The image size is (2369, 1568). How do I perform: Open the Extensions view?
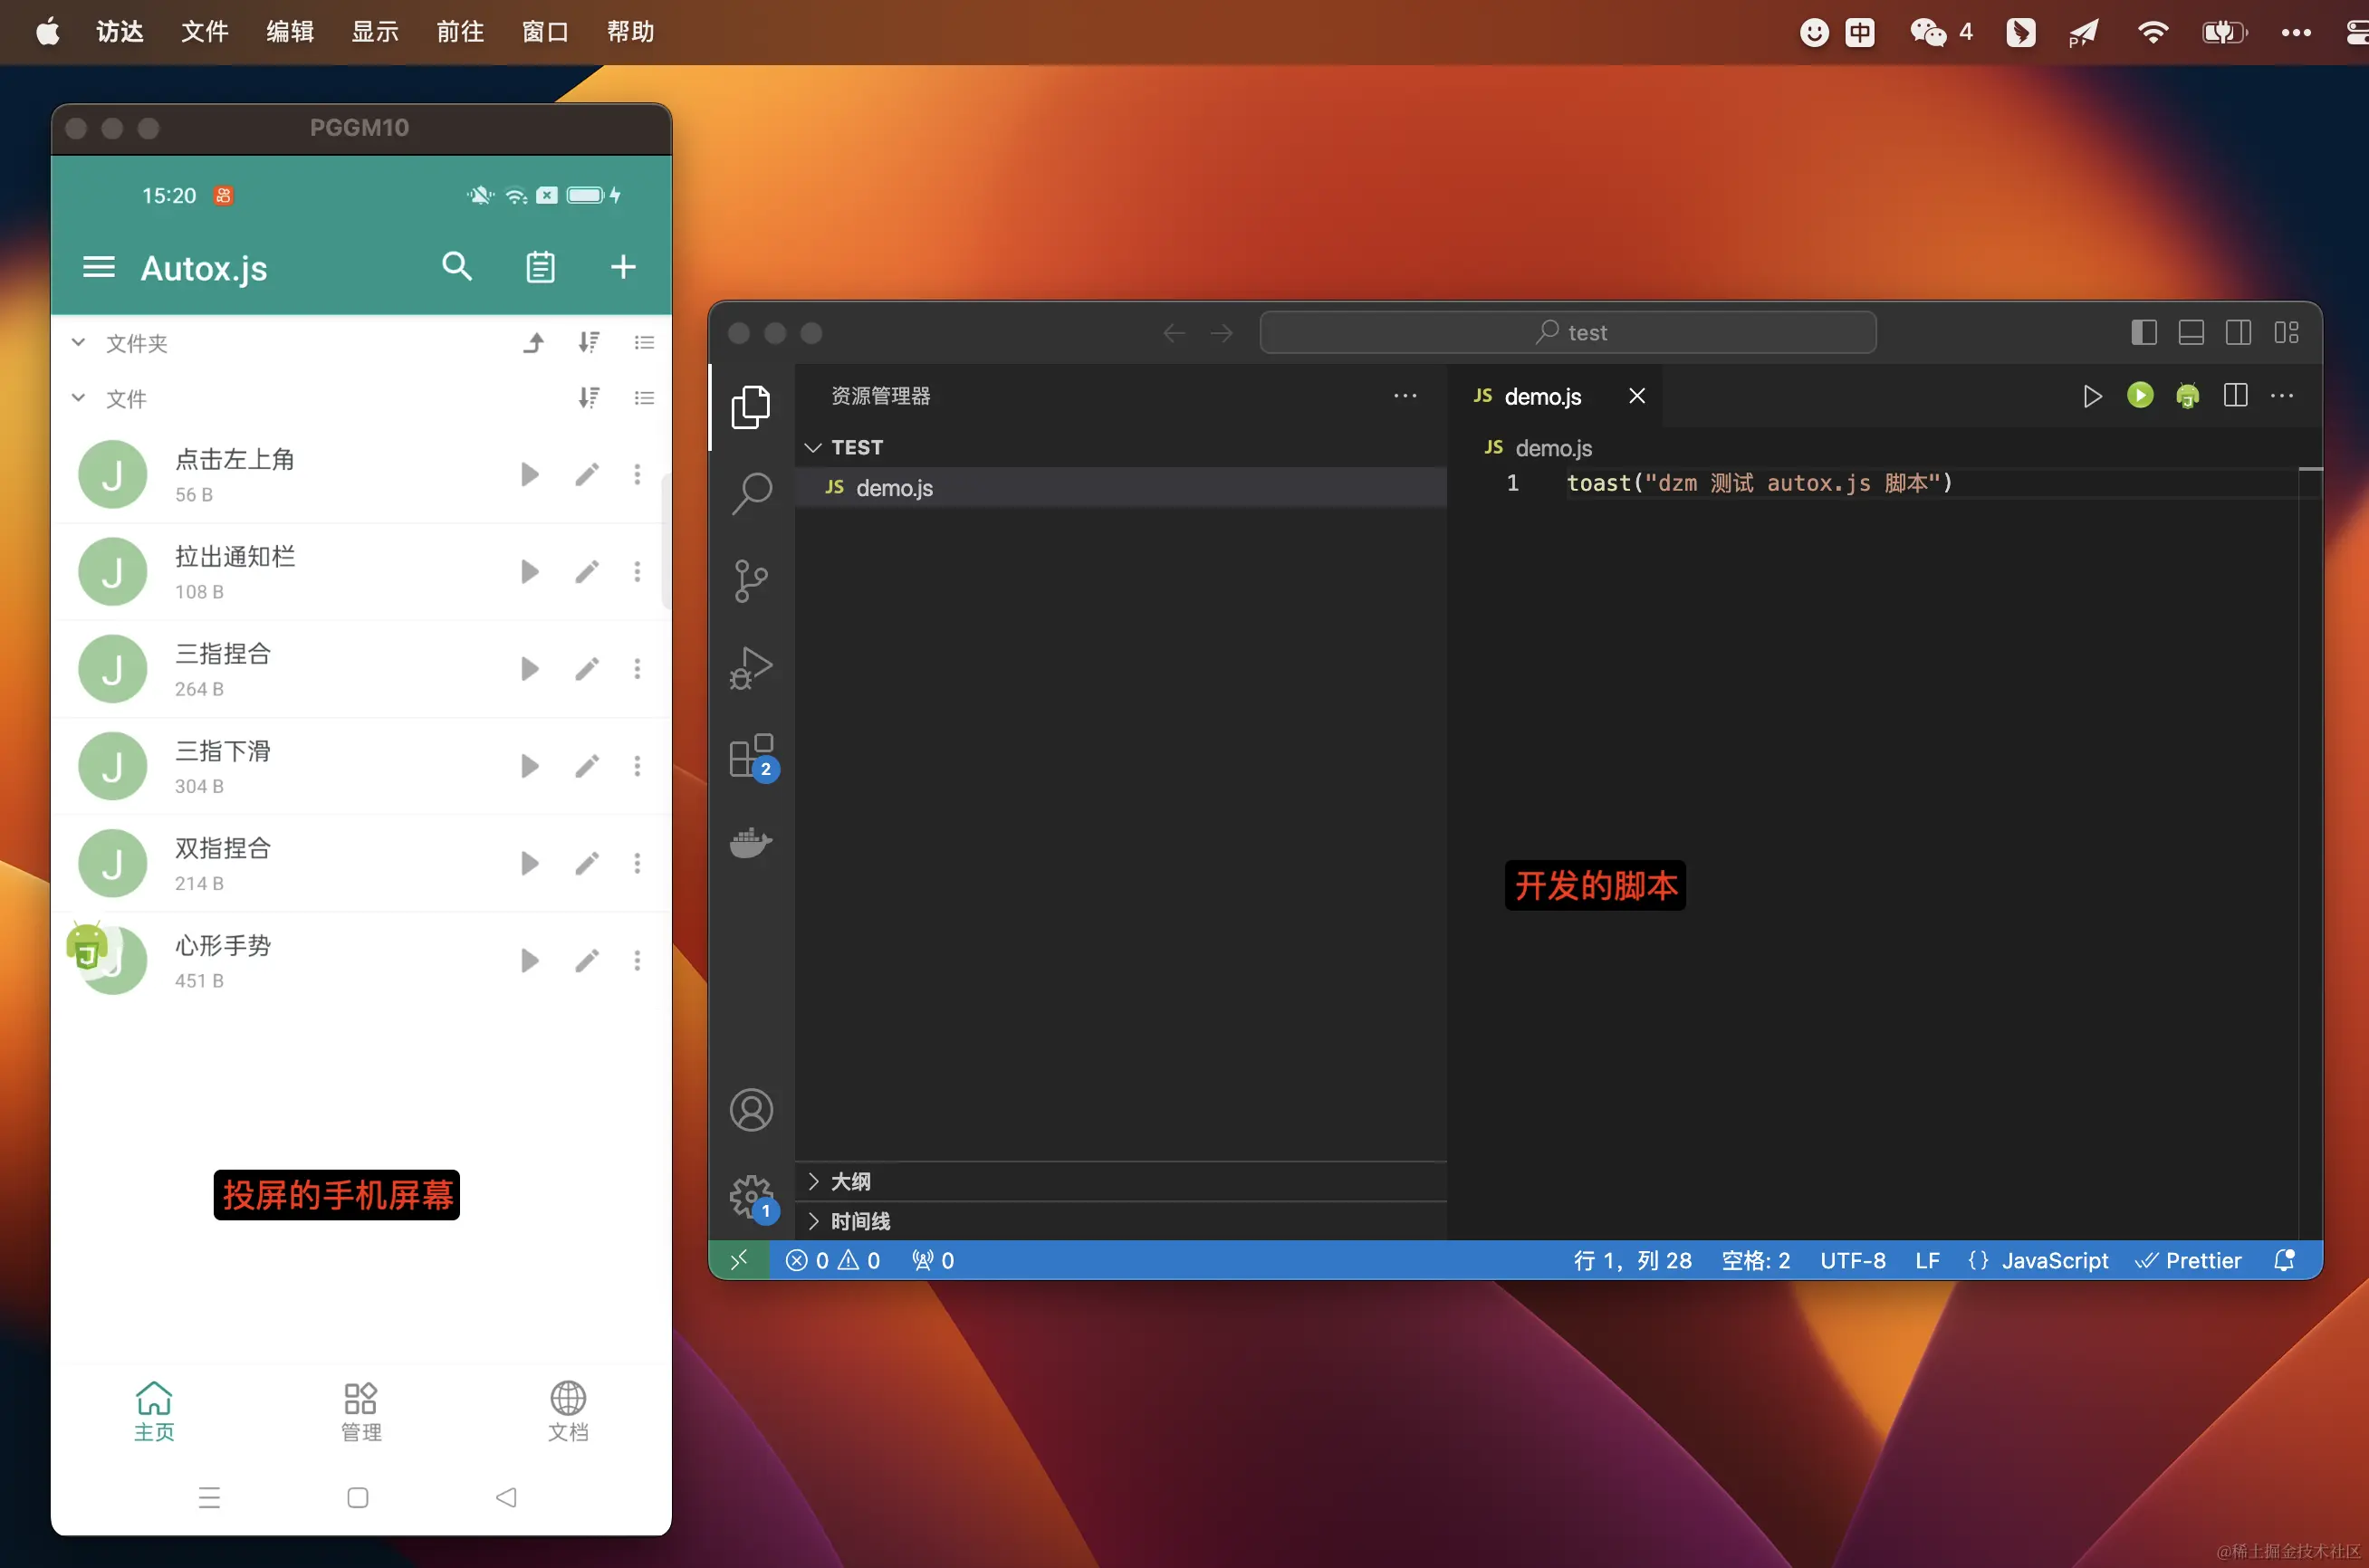pos(751,757)
